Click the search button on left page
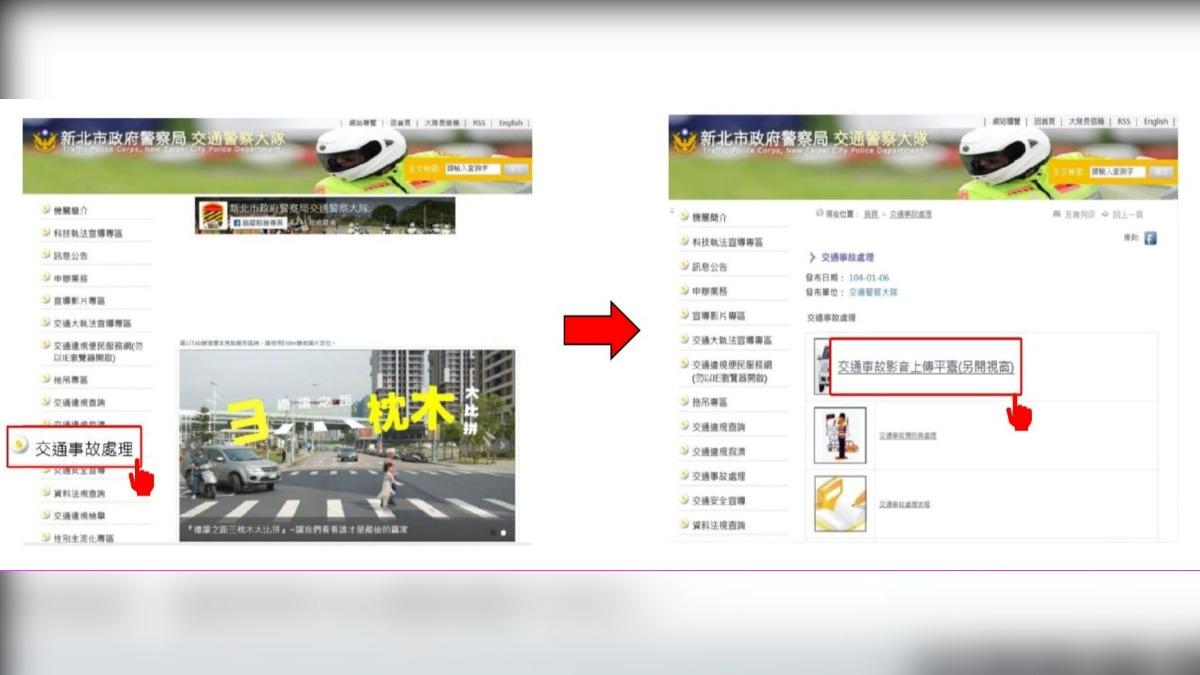 (516, 169)
